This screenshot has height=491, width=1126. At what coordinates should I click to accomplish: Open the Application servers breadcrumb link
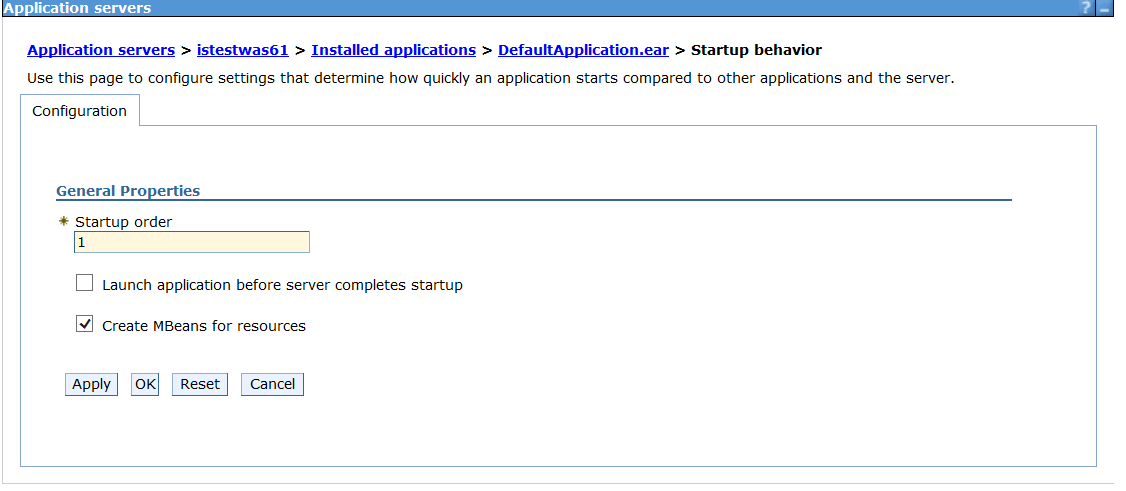[101, 50]
